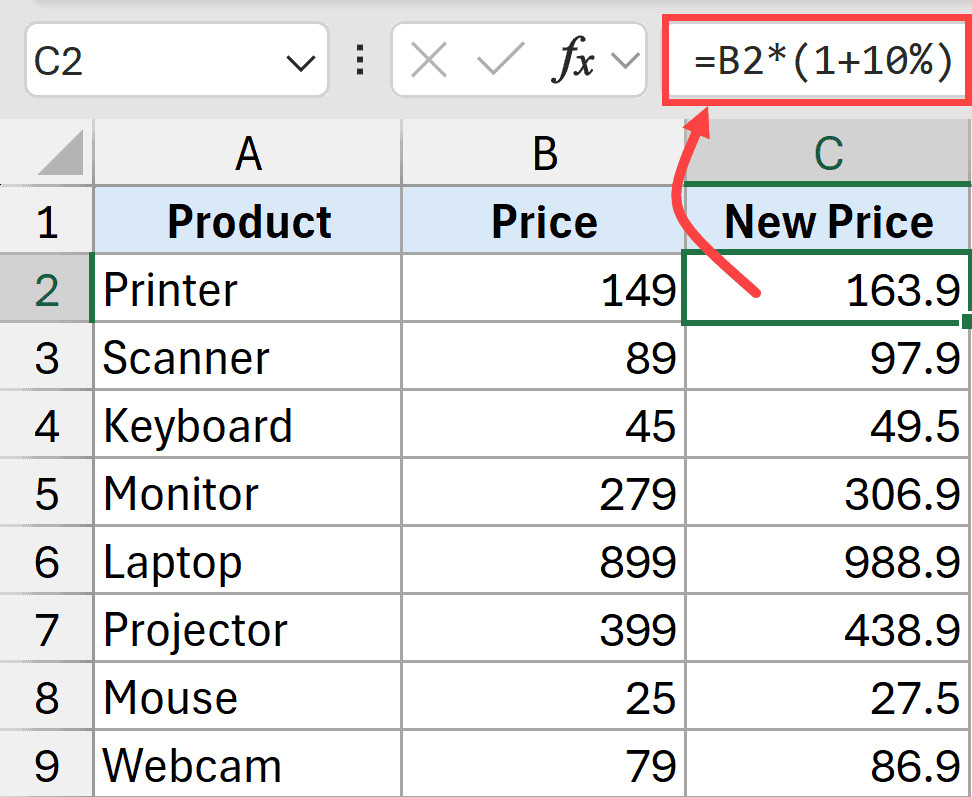The height and width of the screenshot is (797, 972).
Task: Click the Price cell showing 399
Action: click(x=544, y=630)
